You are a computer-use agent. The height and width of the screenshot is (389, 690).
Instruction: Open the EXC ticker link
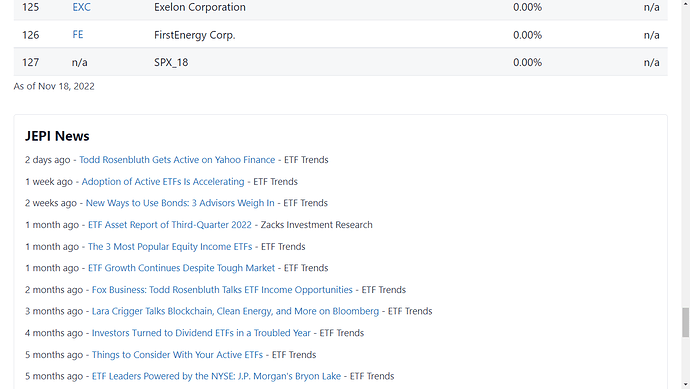[x=81, y=7]
